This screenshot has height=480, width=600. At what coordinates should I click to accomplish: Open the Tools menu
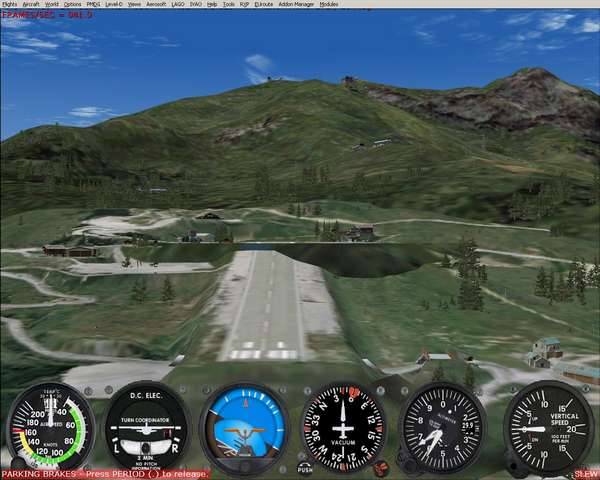(229, 4)
